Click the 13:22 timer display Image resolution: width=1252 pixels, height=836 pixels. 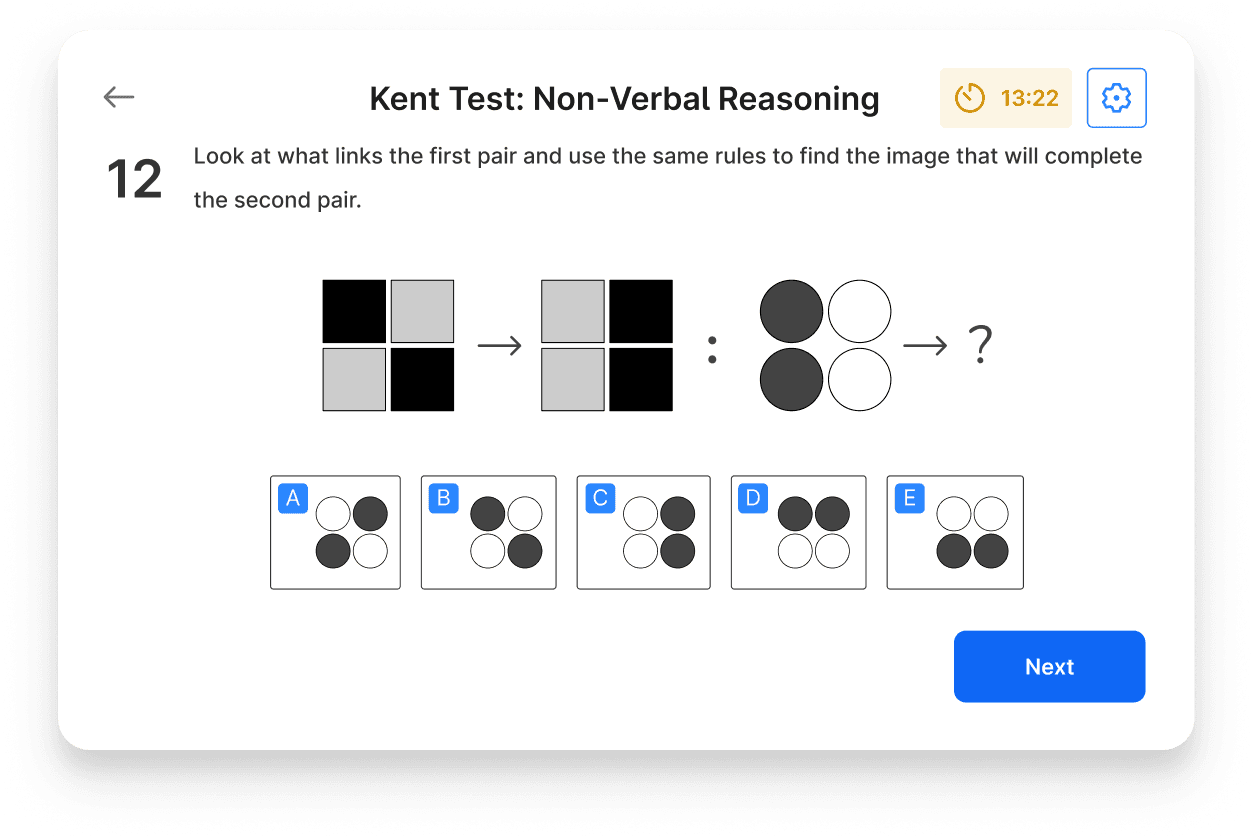(1031, 98)
